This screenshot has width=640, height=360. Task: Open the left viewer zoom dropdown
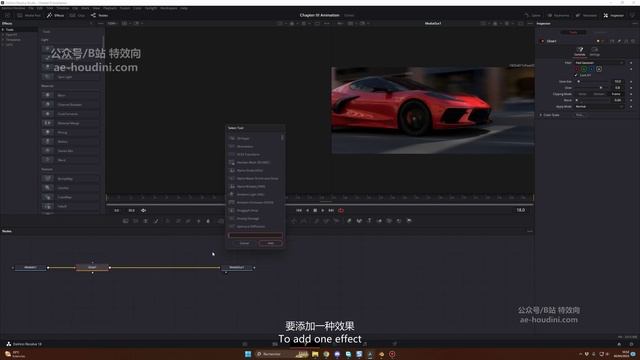click(x=112, y=23)
